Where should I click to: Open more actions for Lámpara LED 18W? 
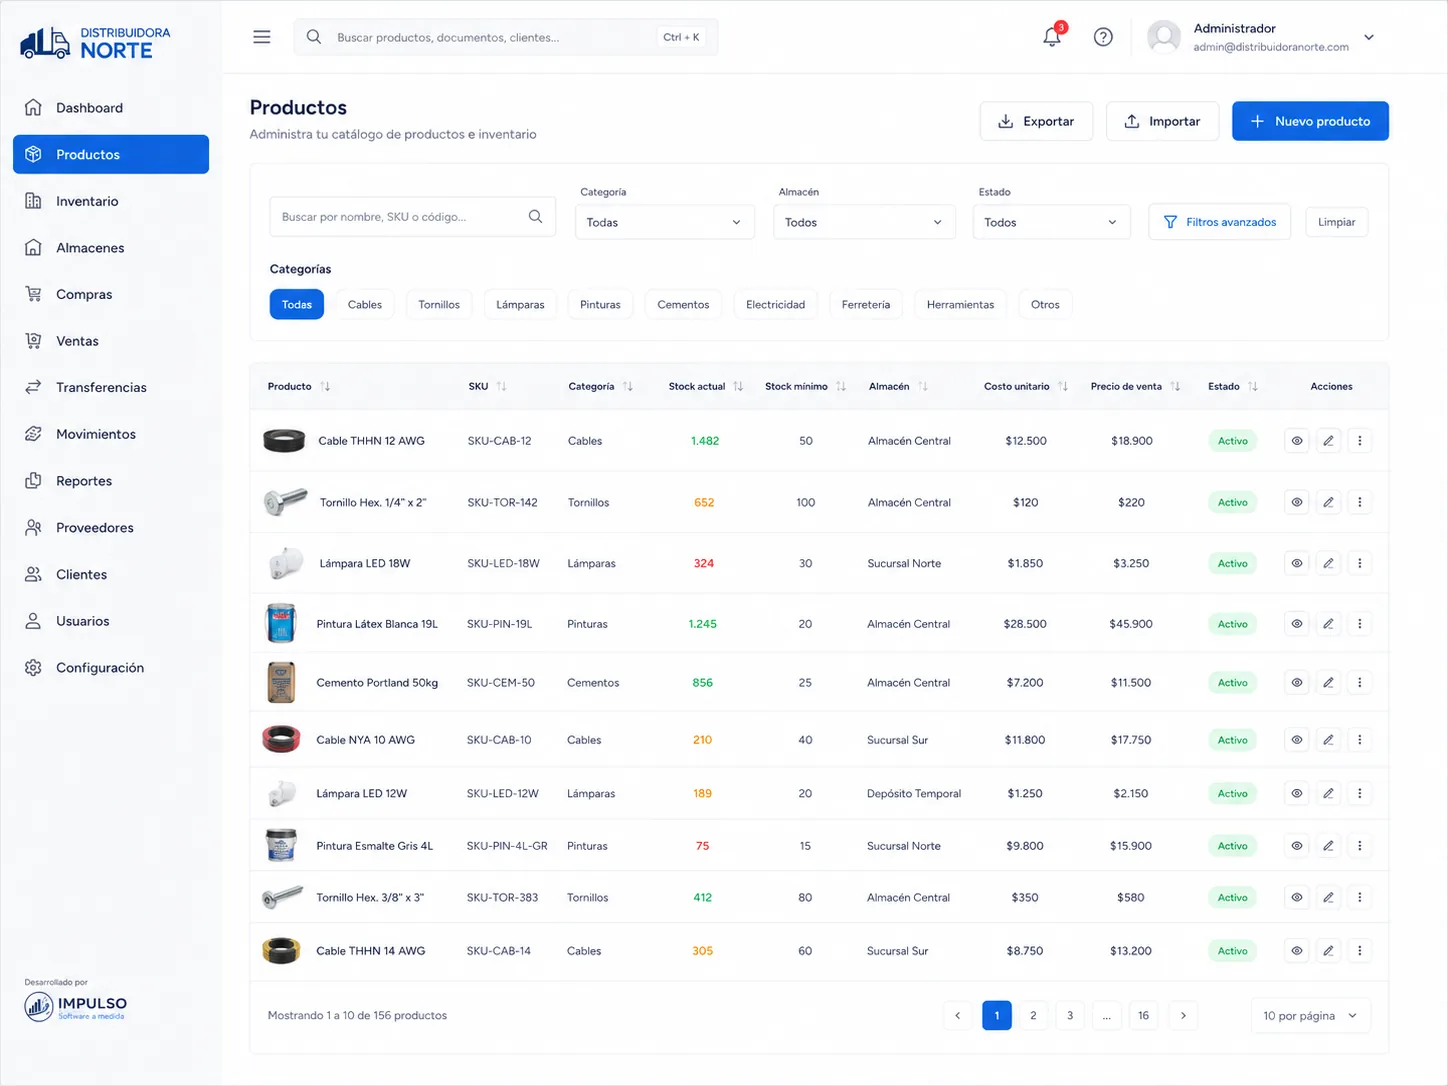click(x=1360, y=563)
